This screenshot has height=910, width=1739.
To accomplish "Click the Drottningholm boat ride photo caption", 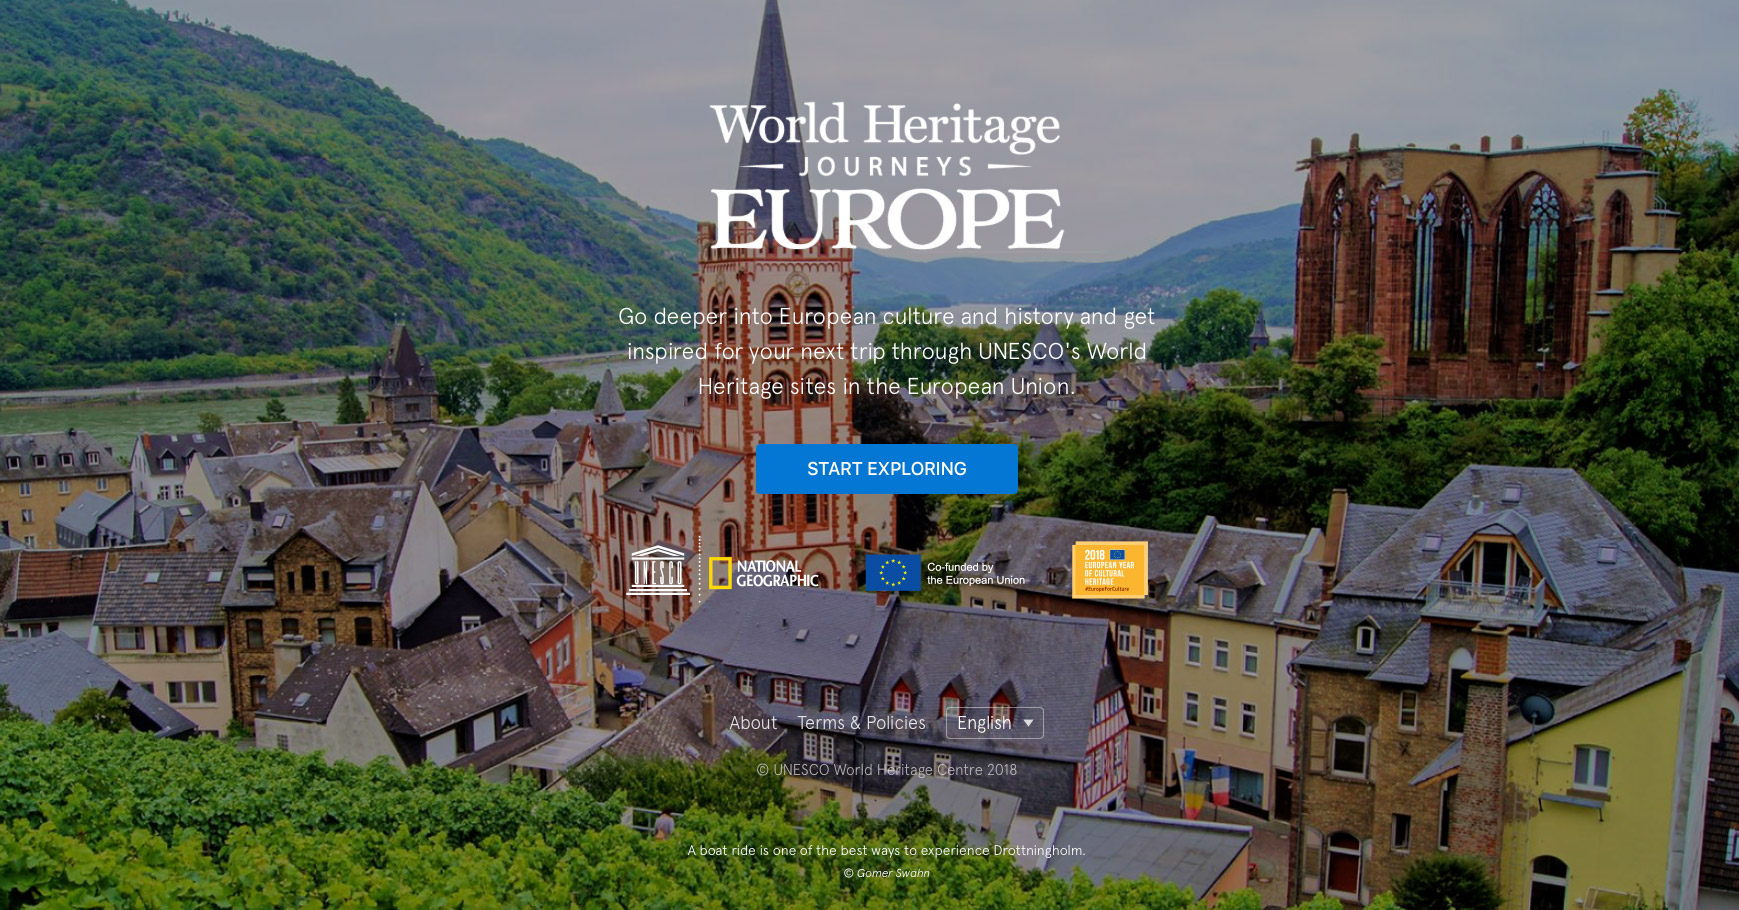I will coord(886,851).
